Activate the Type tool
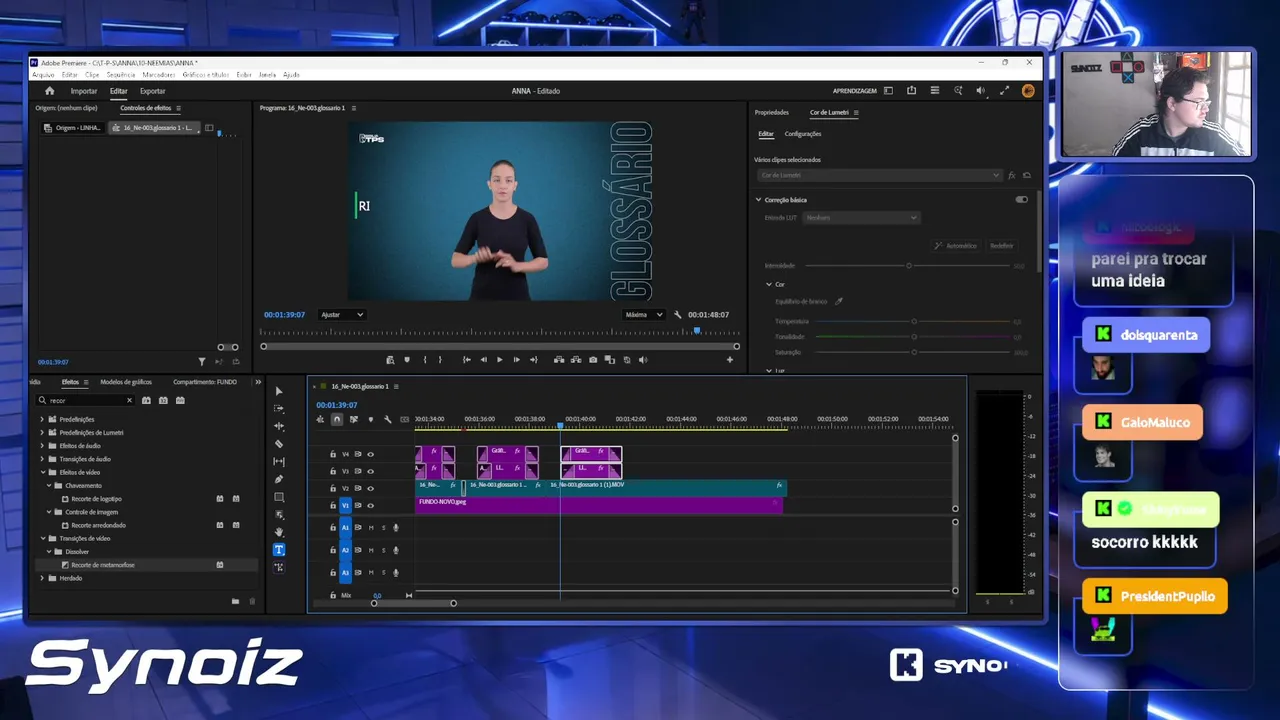 (x=279, y=550)
